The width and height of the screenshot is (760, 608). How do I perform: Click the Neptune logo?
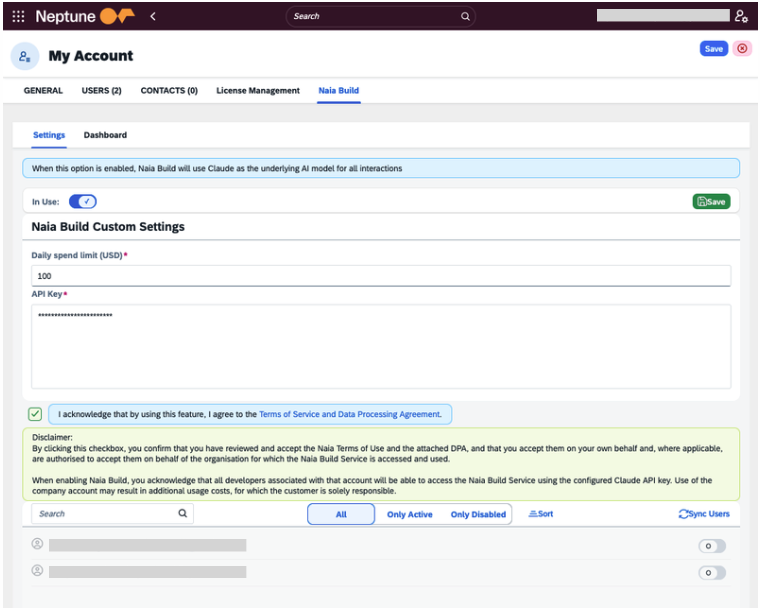(x=85, y=16)
